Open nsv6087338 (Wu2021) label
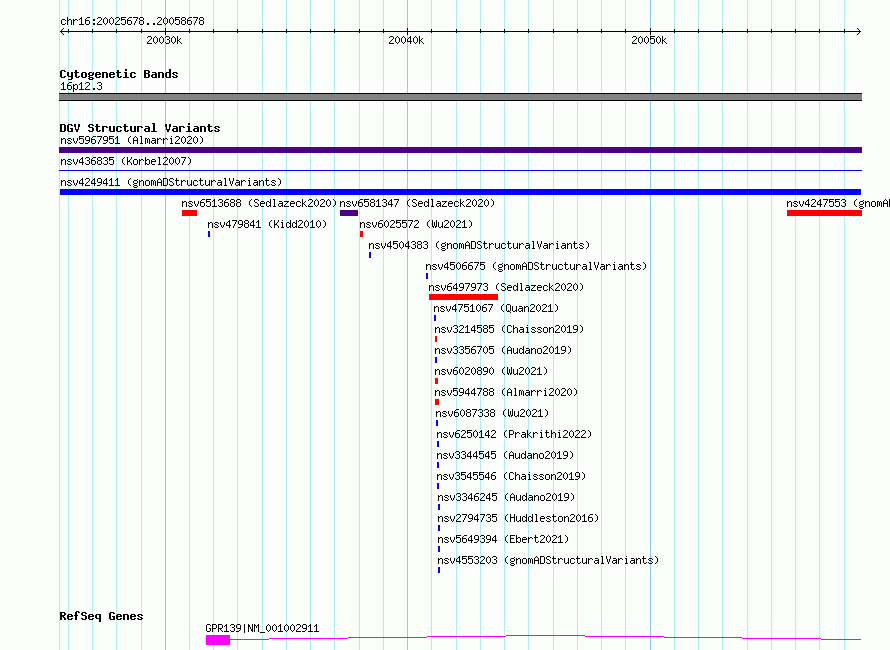The width and height of the screenshot is (890, 650). coord(493,413)
